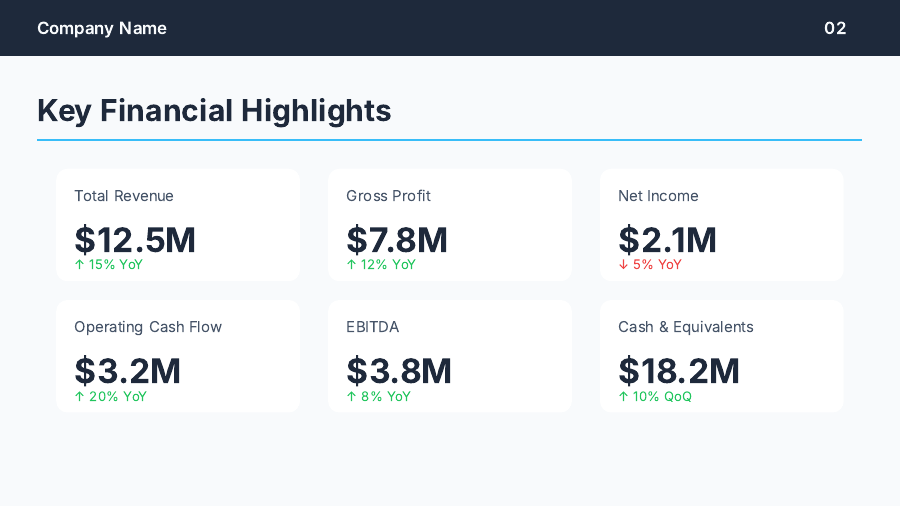The width and height of the screenshot is (900, 507).
Task: Click the $7.8M gross profit value
Action: pos(397,240)
